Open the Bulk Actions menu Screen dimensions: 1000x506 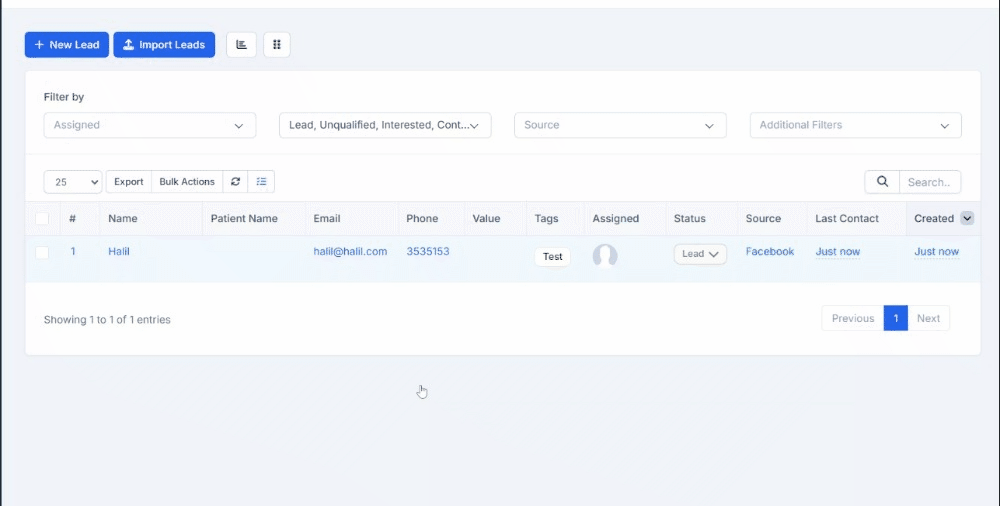pyautogui.click(x=187, y=182)
